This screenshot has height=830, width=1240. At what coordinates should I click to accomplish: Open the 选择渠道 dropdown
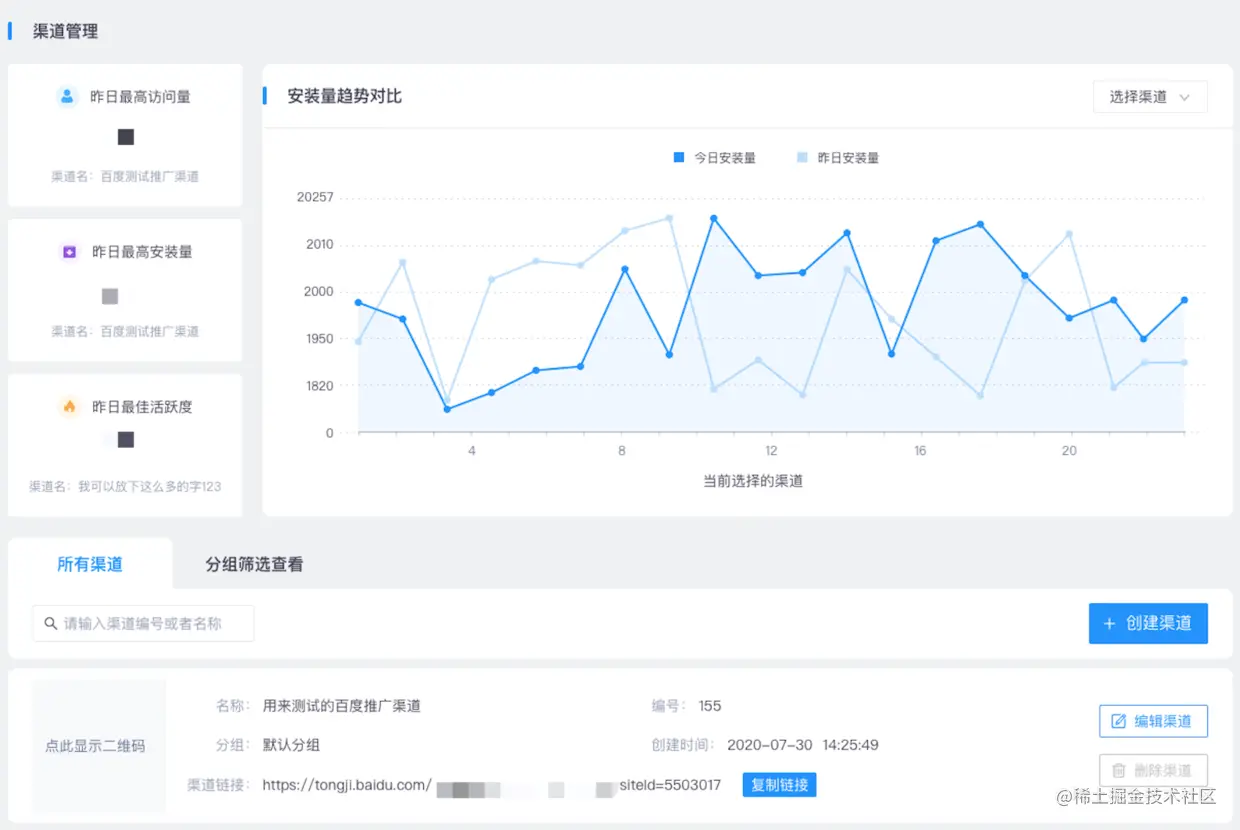point(1150,97)
